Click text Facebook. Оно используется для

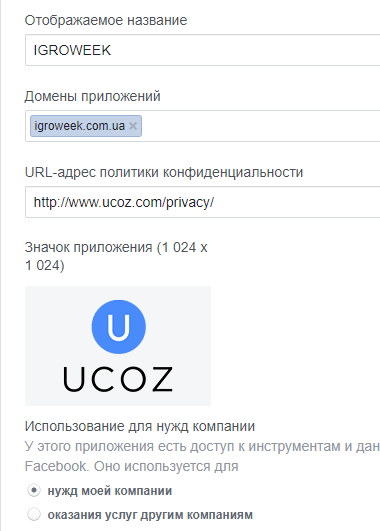point(131,466)
